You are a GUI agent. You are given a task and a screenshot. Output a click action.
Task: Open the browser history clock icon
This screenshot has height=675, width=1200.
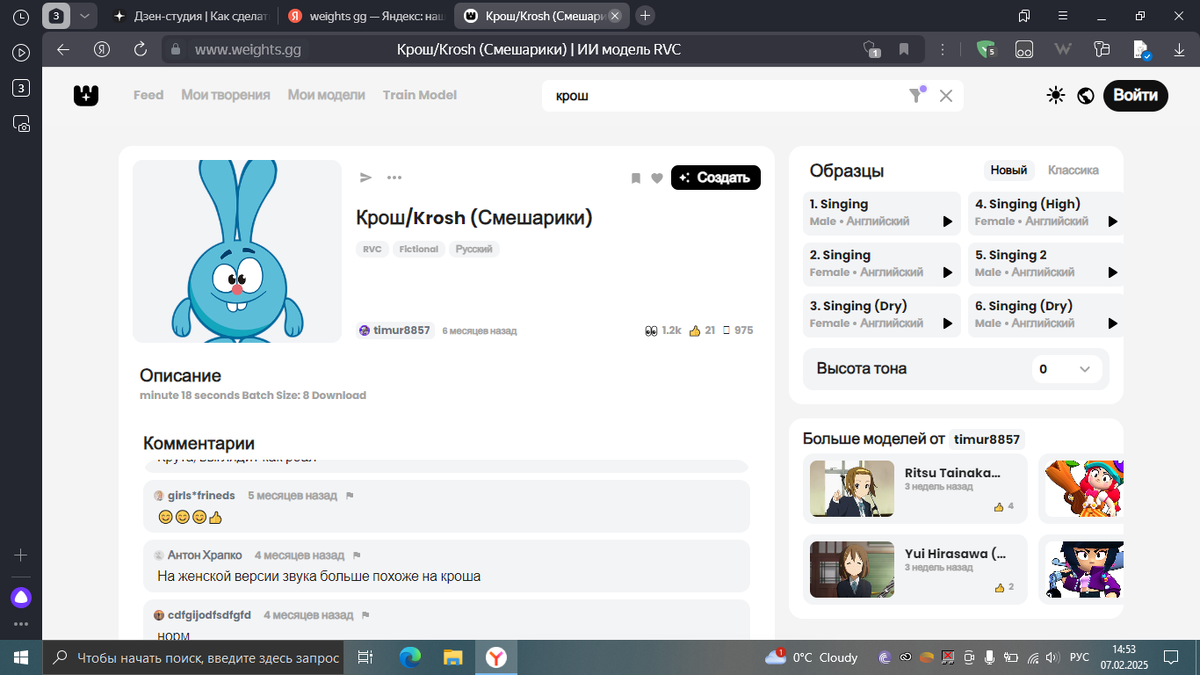[x=21, y=17]
